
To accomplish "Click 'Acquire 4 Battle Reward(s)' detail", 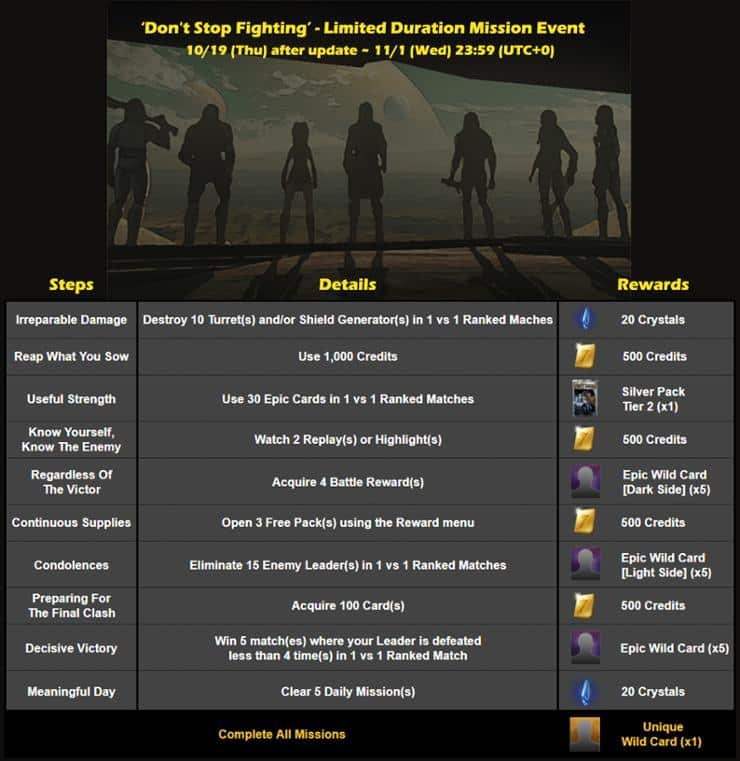I will tap(347, 482).
